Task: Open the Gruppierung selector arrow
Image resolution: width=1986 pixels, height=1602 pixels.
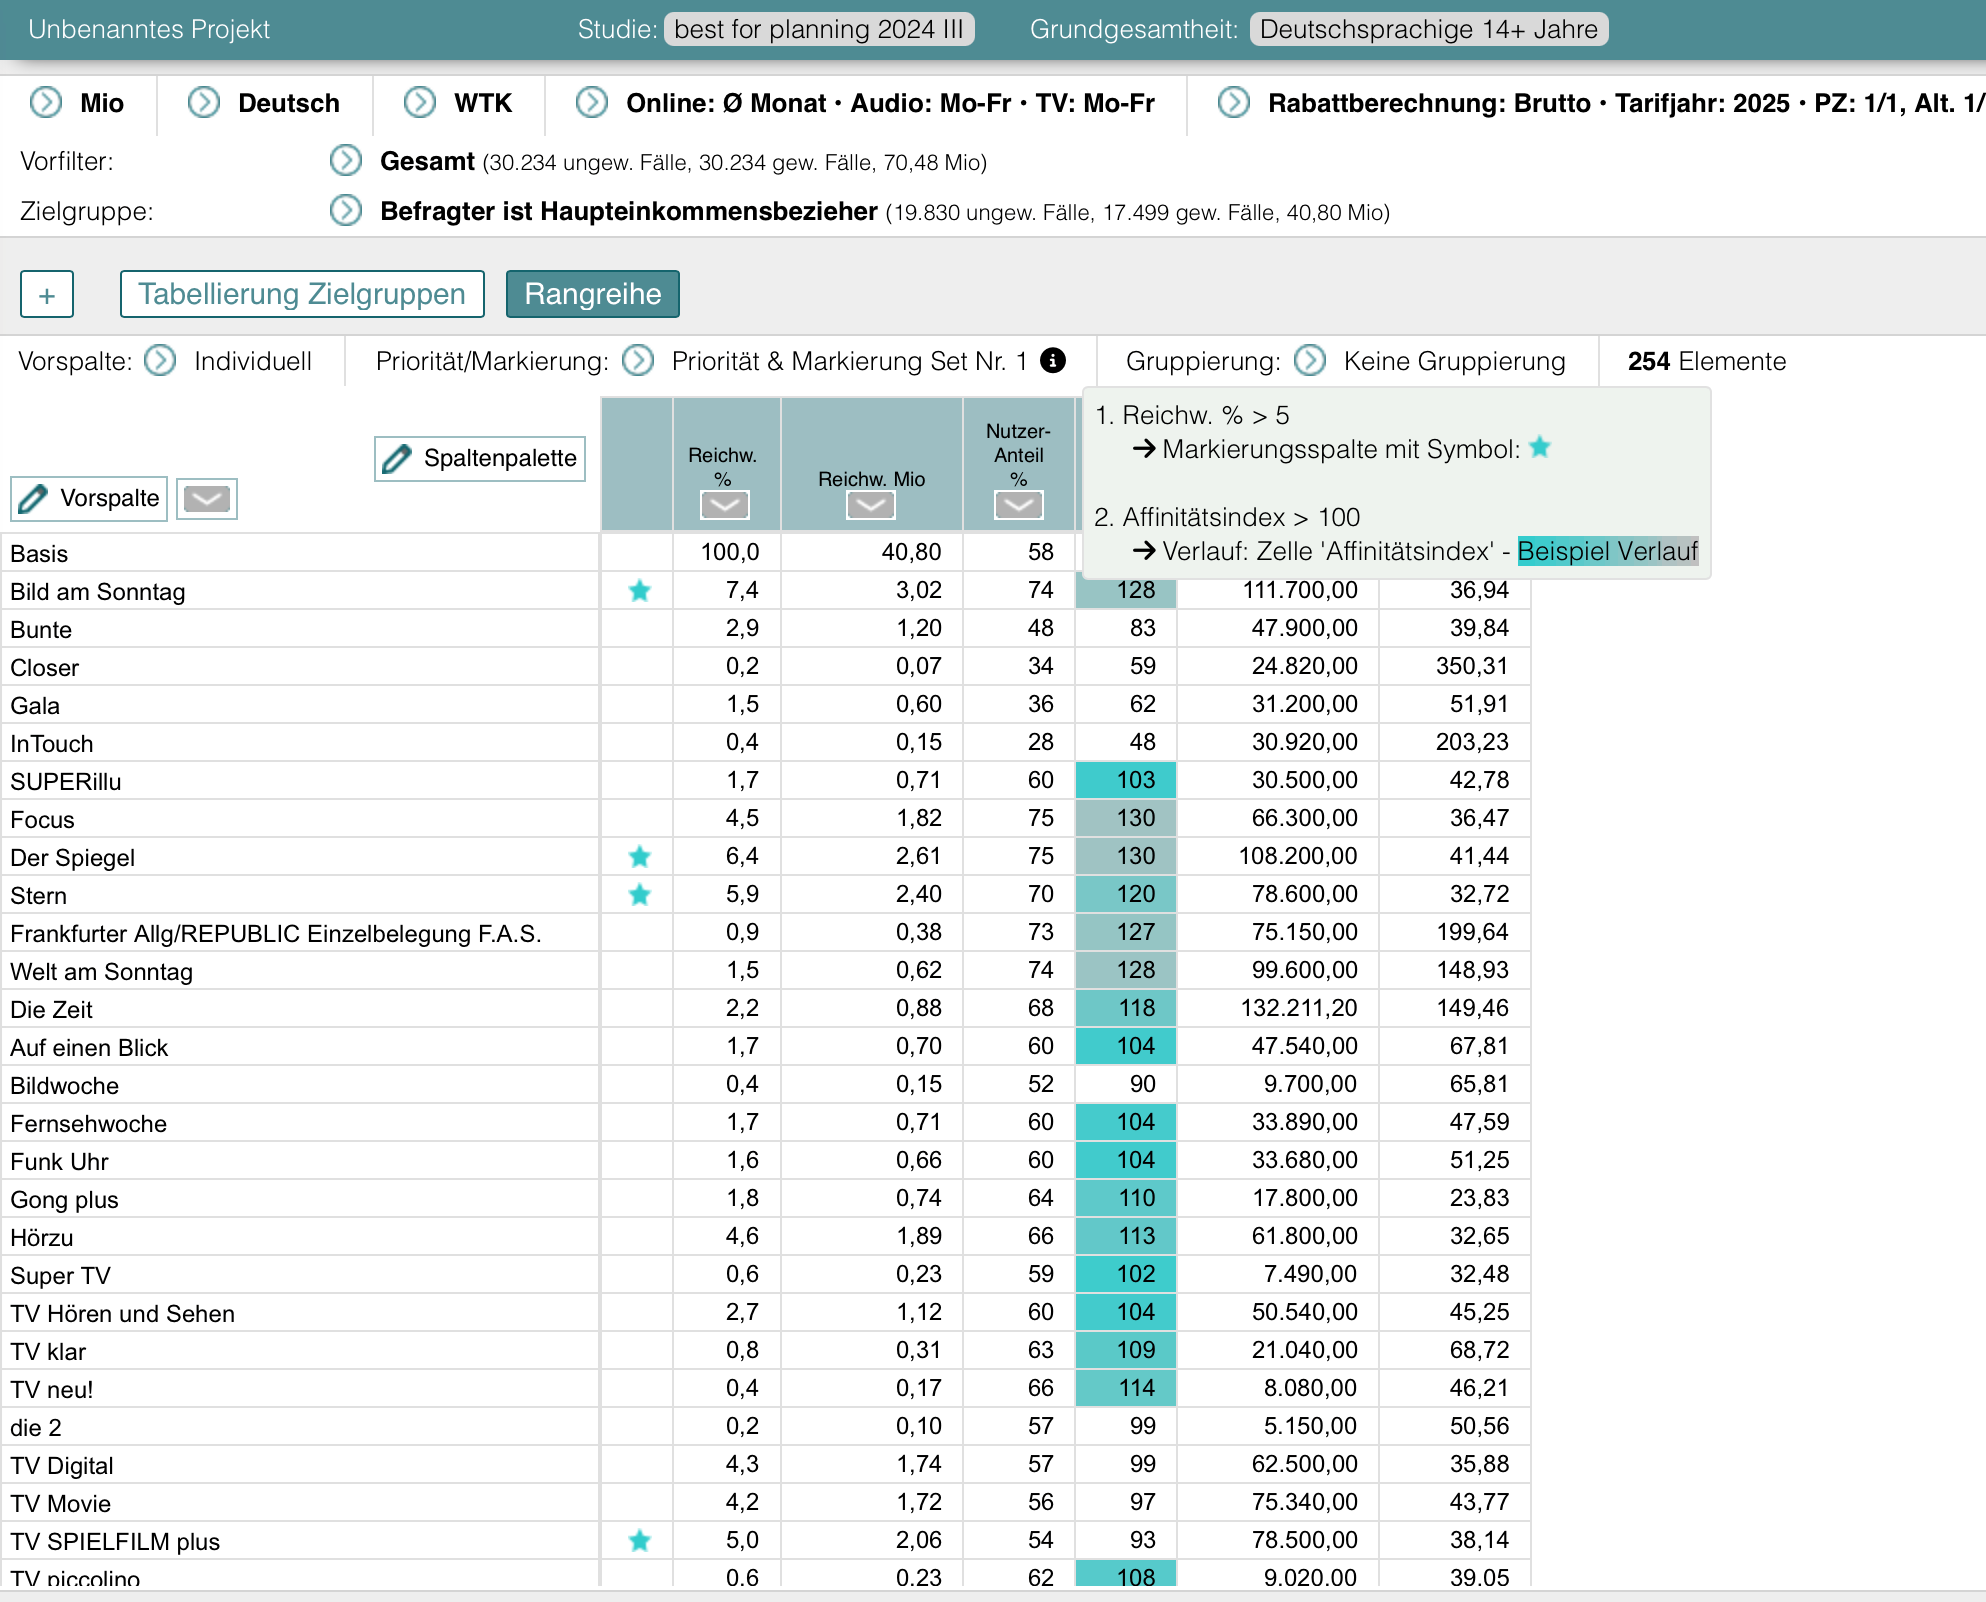Action: tap(1310, 361)
